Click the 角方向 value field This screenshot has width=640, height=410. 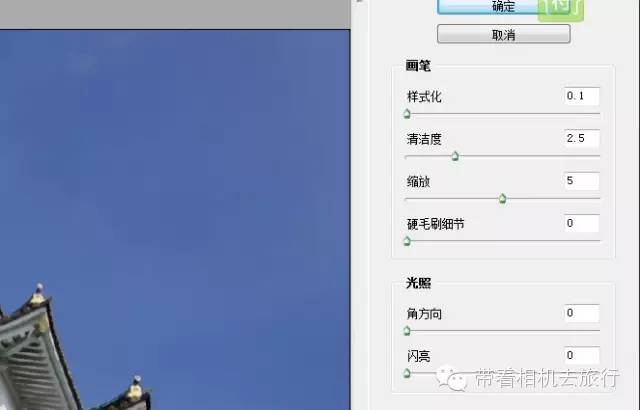582,313
